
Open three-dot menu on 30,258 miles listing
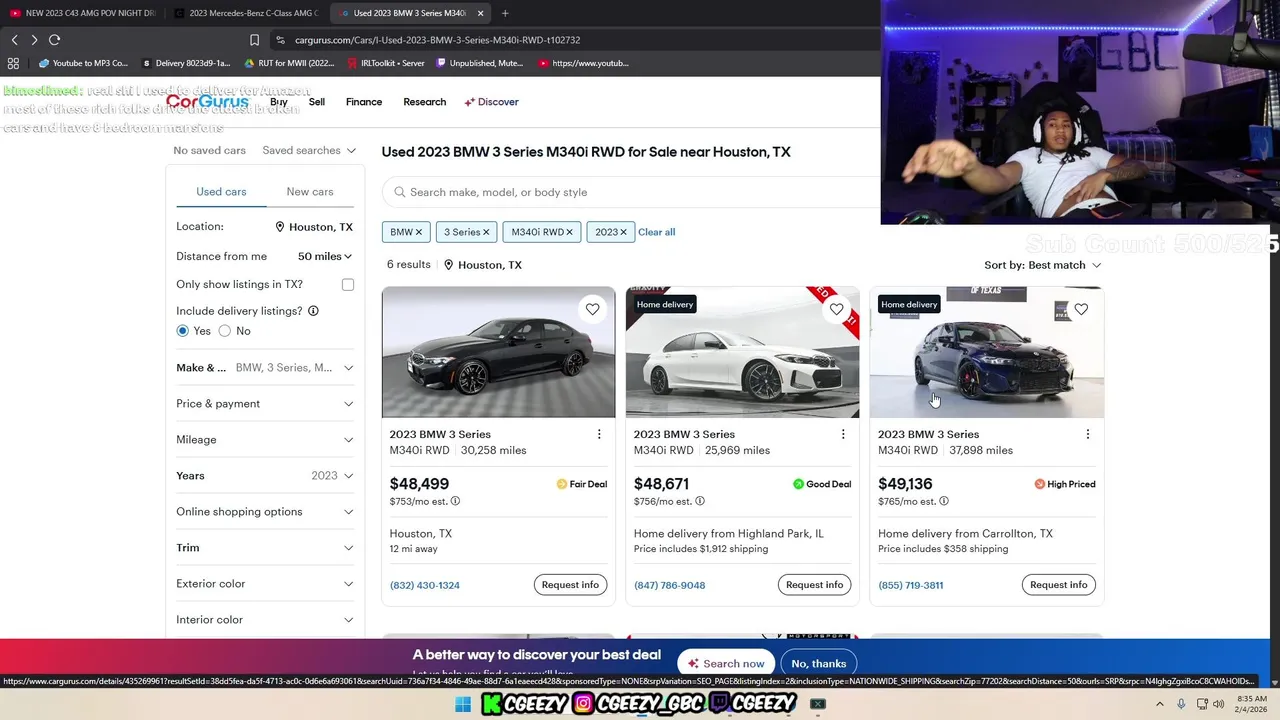[599, 434]
